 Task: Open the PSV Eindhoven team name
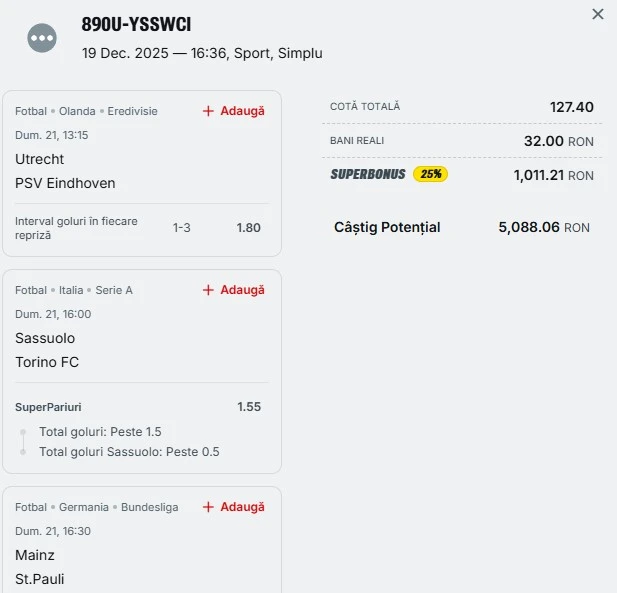tap(65, 183)
